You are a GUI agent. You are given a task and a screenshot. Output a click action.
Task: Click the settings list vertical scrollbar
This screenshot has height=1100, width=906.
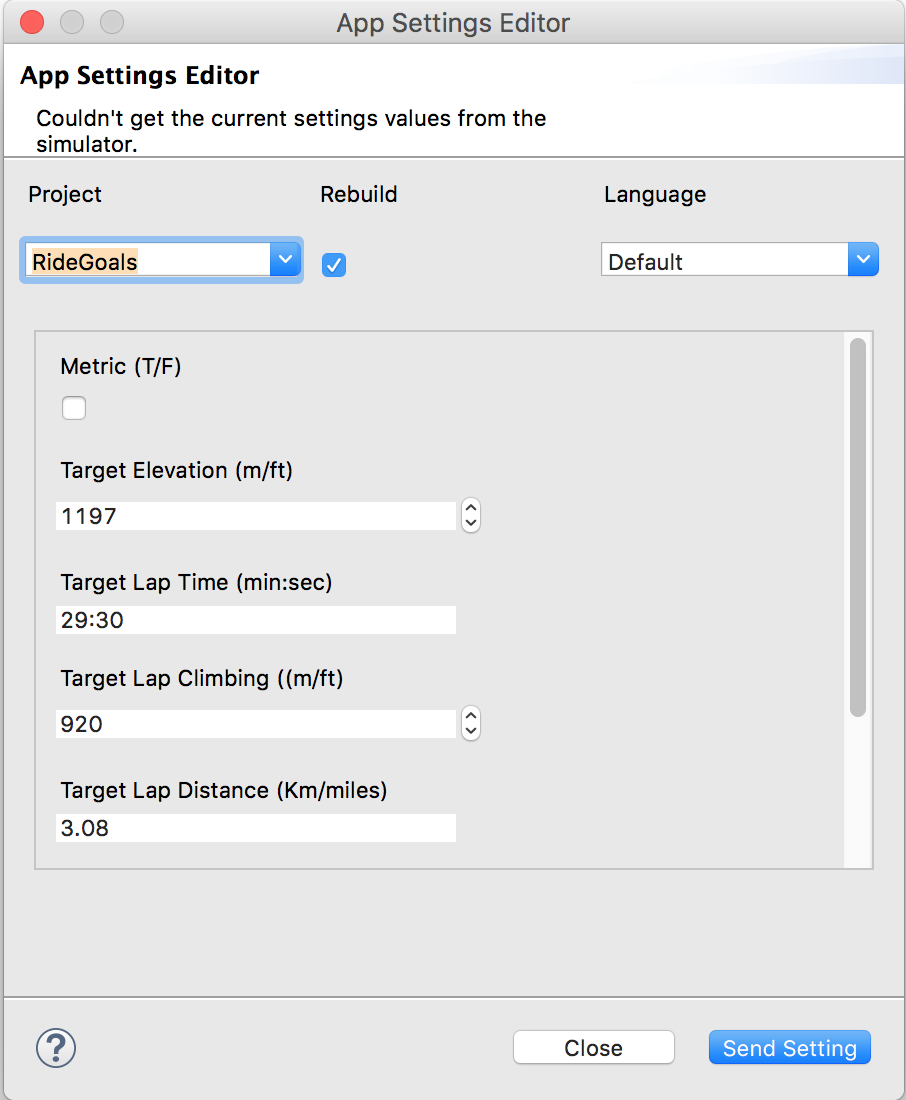coord(858,527)
